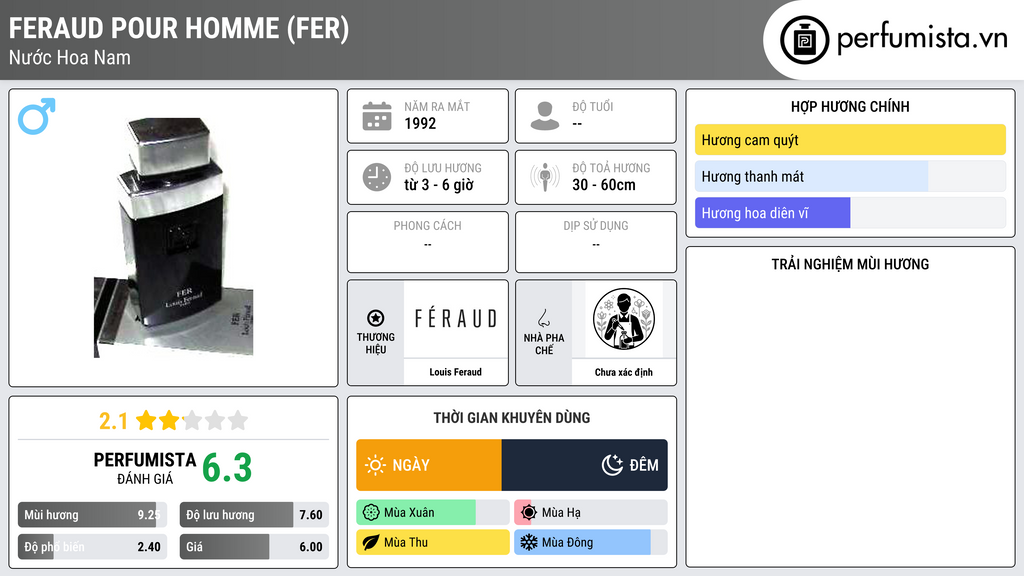Click the clock icon for Độ lưu hương

(377, 177)
